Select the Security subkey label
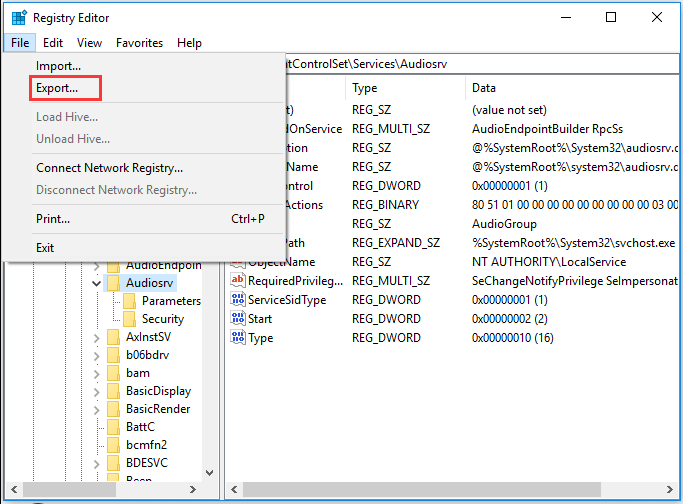Image resolution: width=683 pixels, height=504 pixels. click(163, 319)
